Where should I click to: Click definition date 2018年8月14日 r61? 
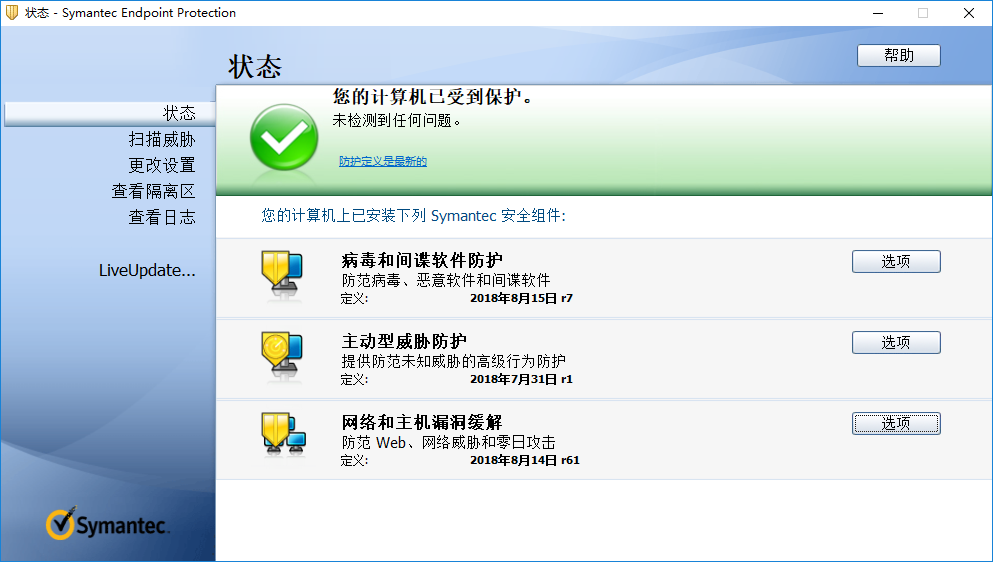click(x=525, y=460)
